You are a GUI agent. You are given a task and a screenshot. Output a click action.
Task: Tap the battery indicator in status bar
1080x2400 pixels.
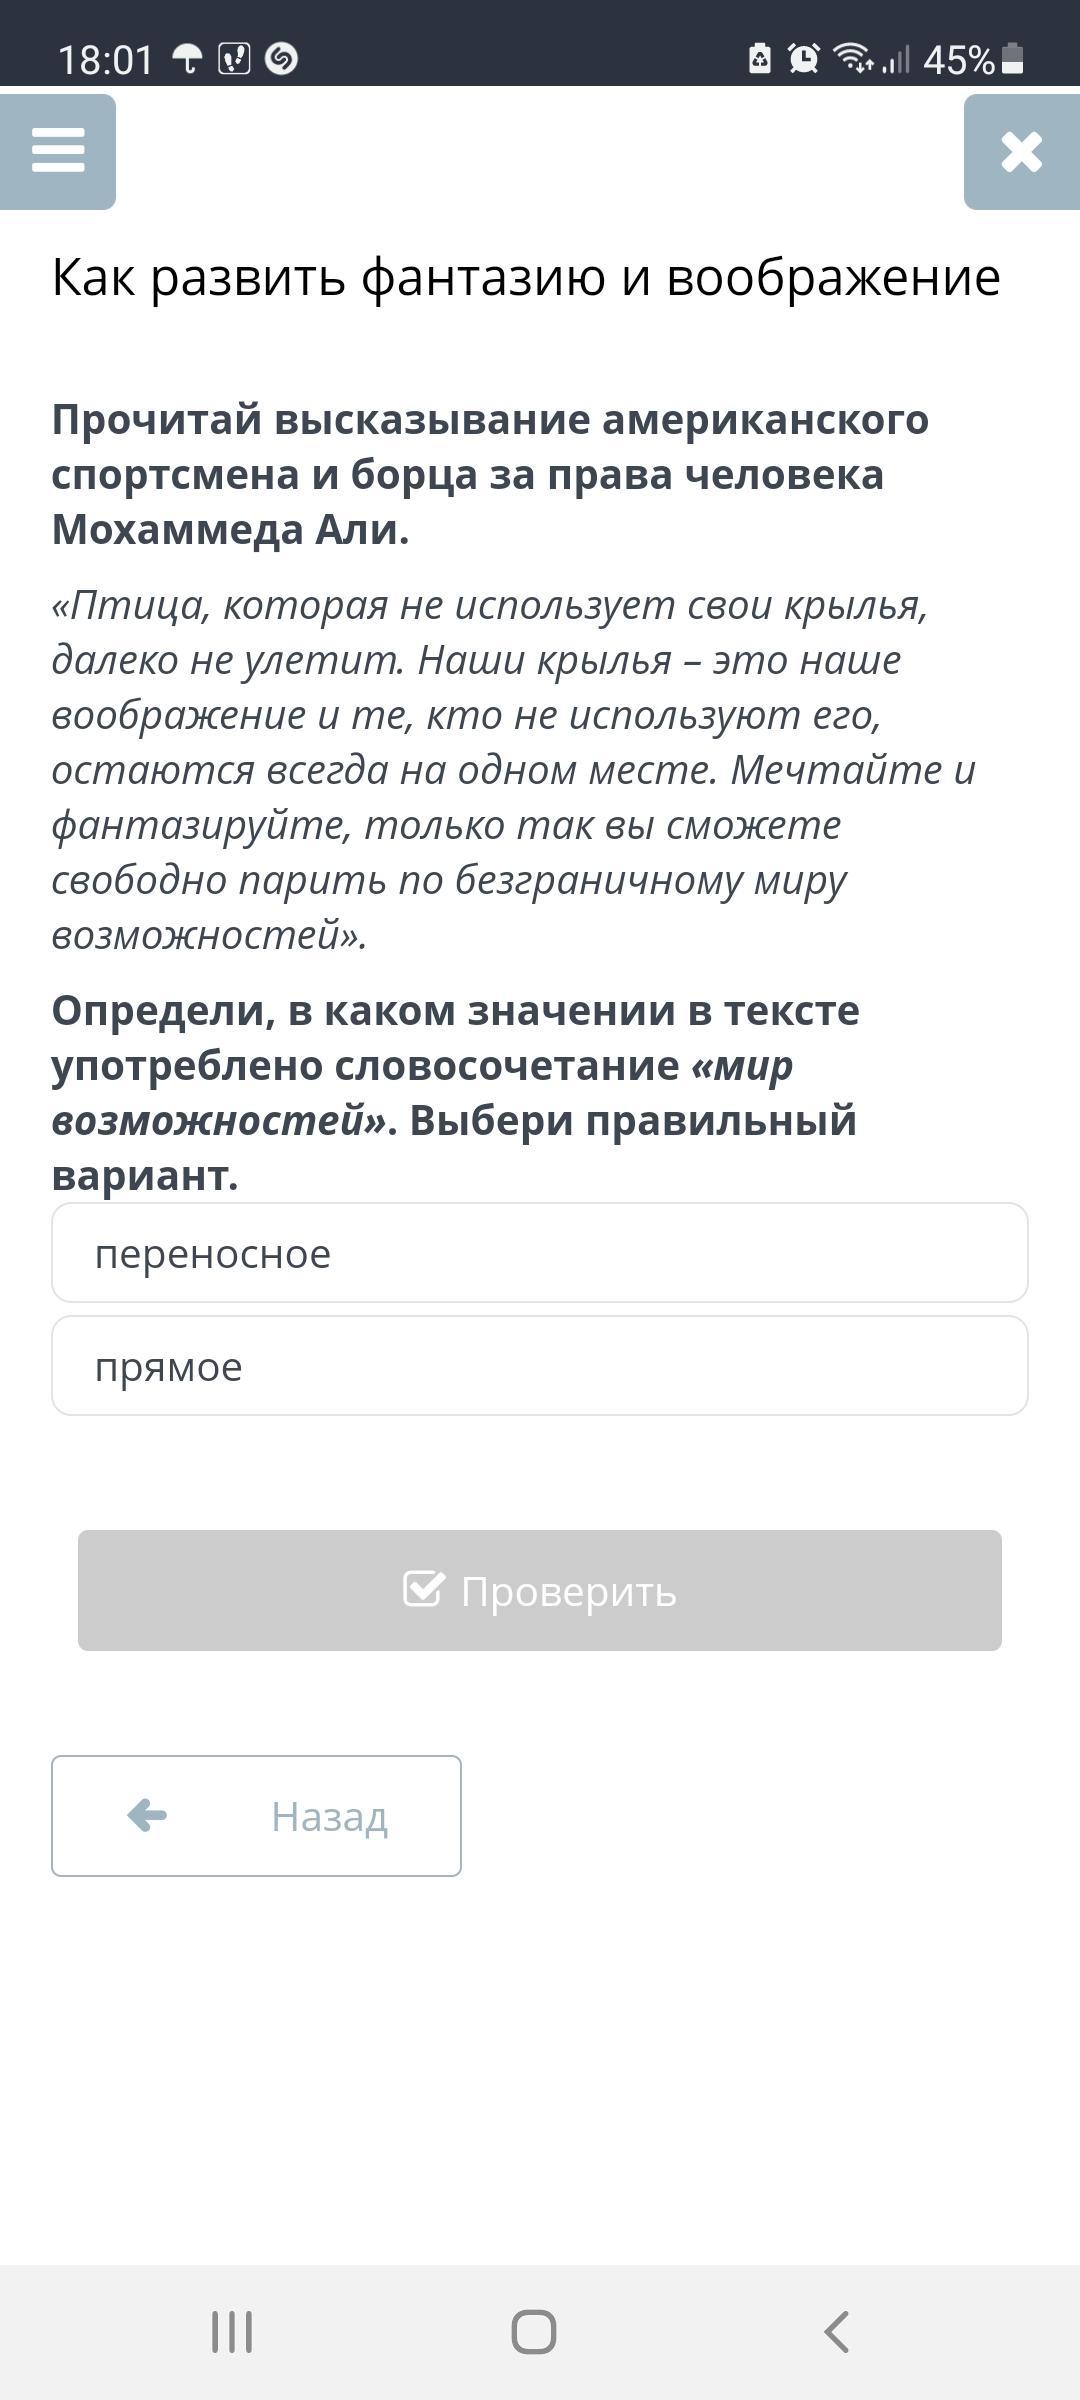[x=1013, y=59]
